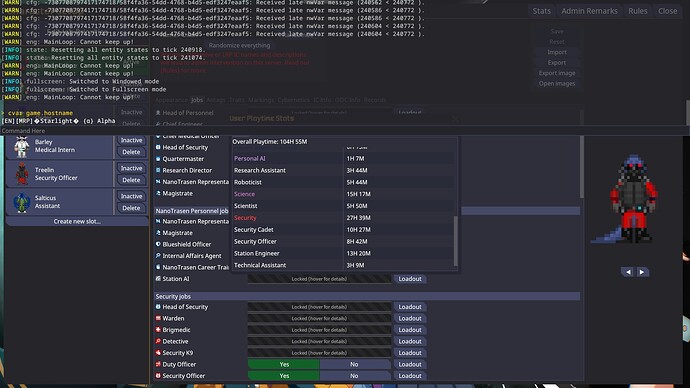Screen dimensions: 690x388
Task: Set Security Officer priority to No
Action: click(354, 376)
